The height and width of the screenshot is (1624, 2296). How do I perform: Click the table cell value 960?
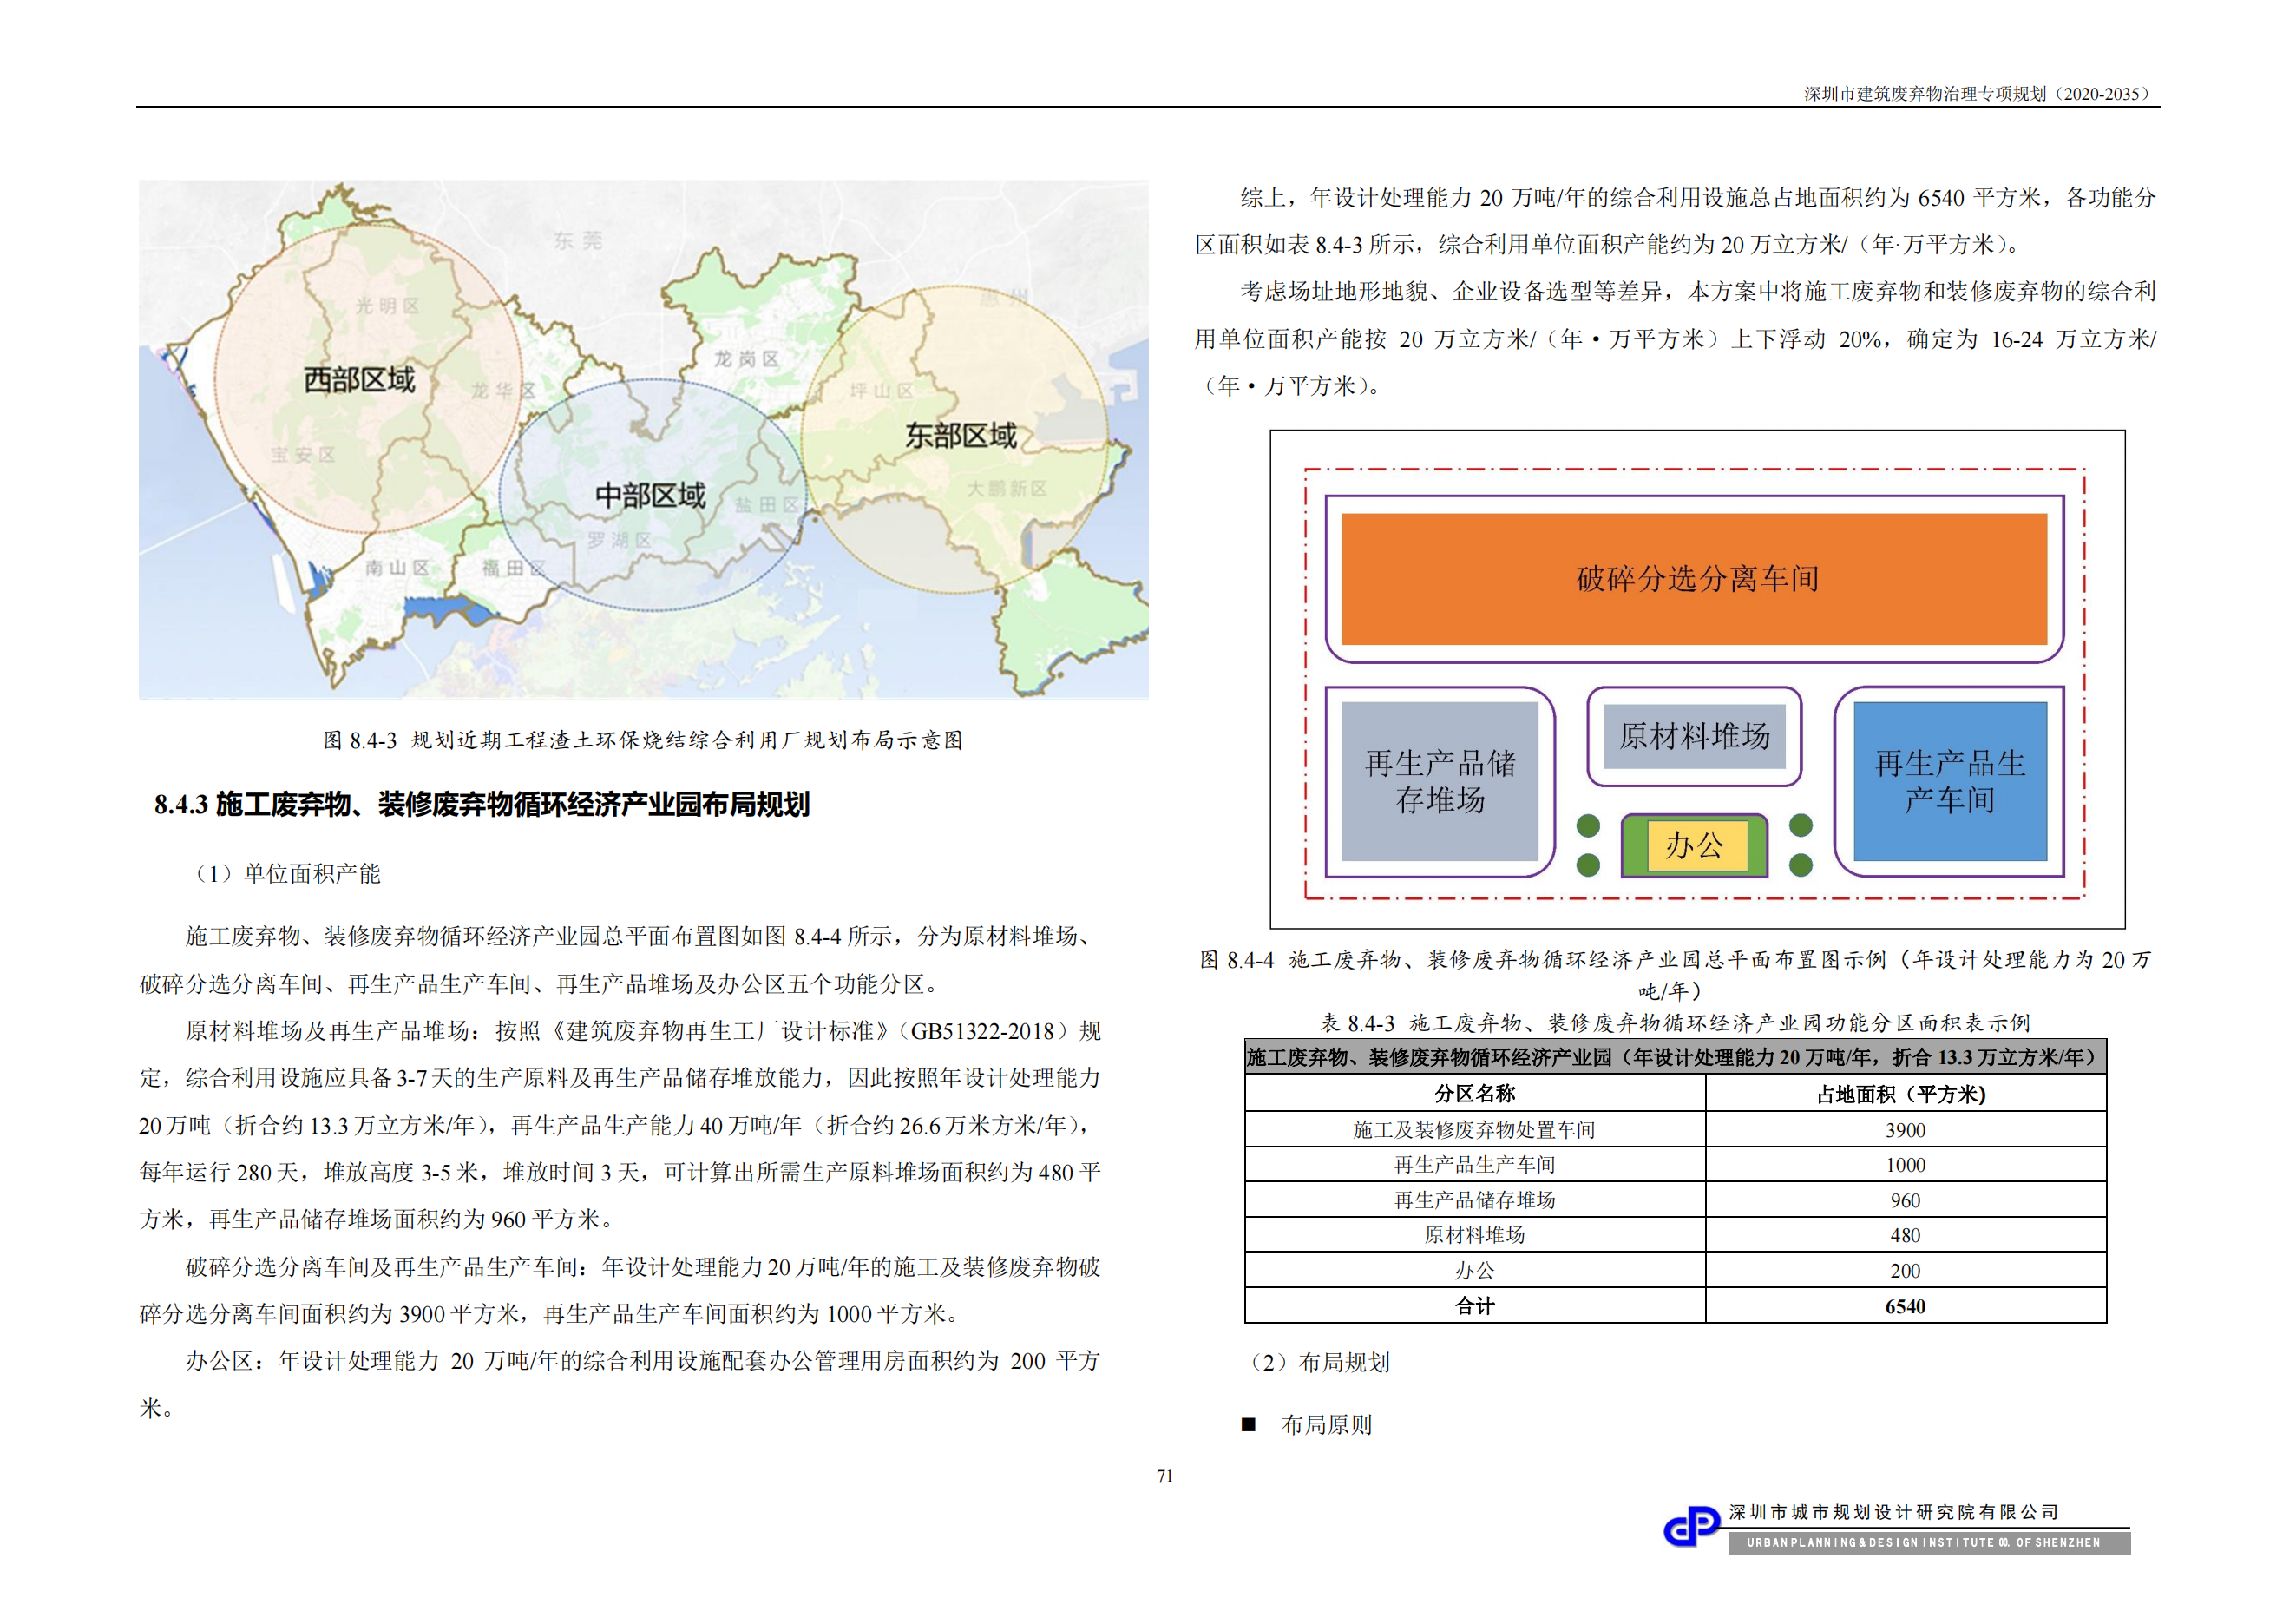1905,1200
